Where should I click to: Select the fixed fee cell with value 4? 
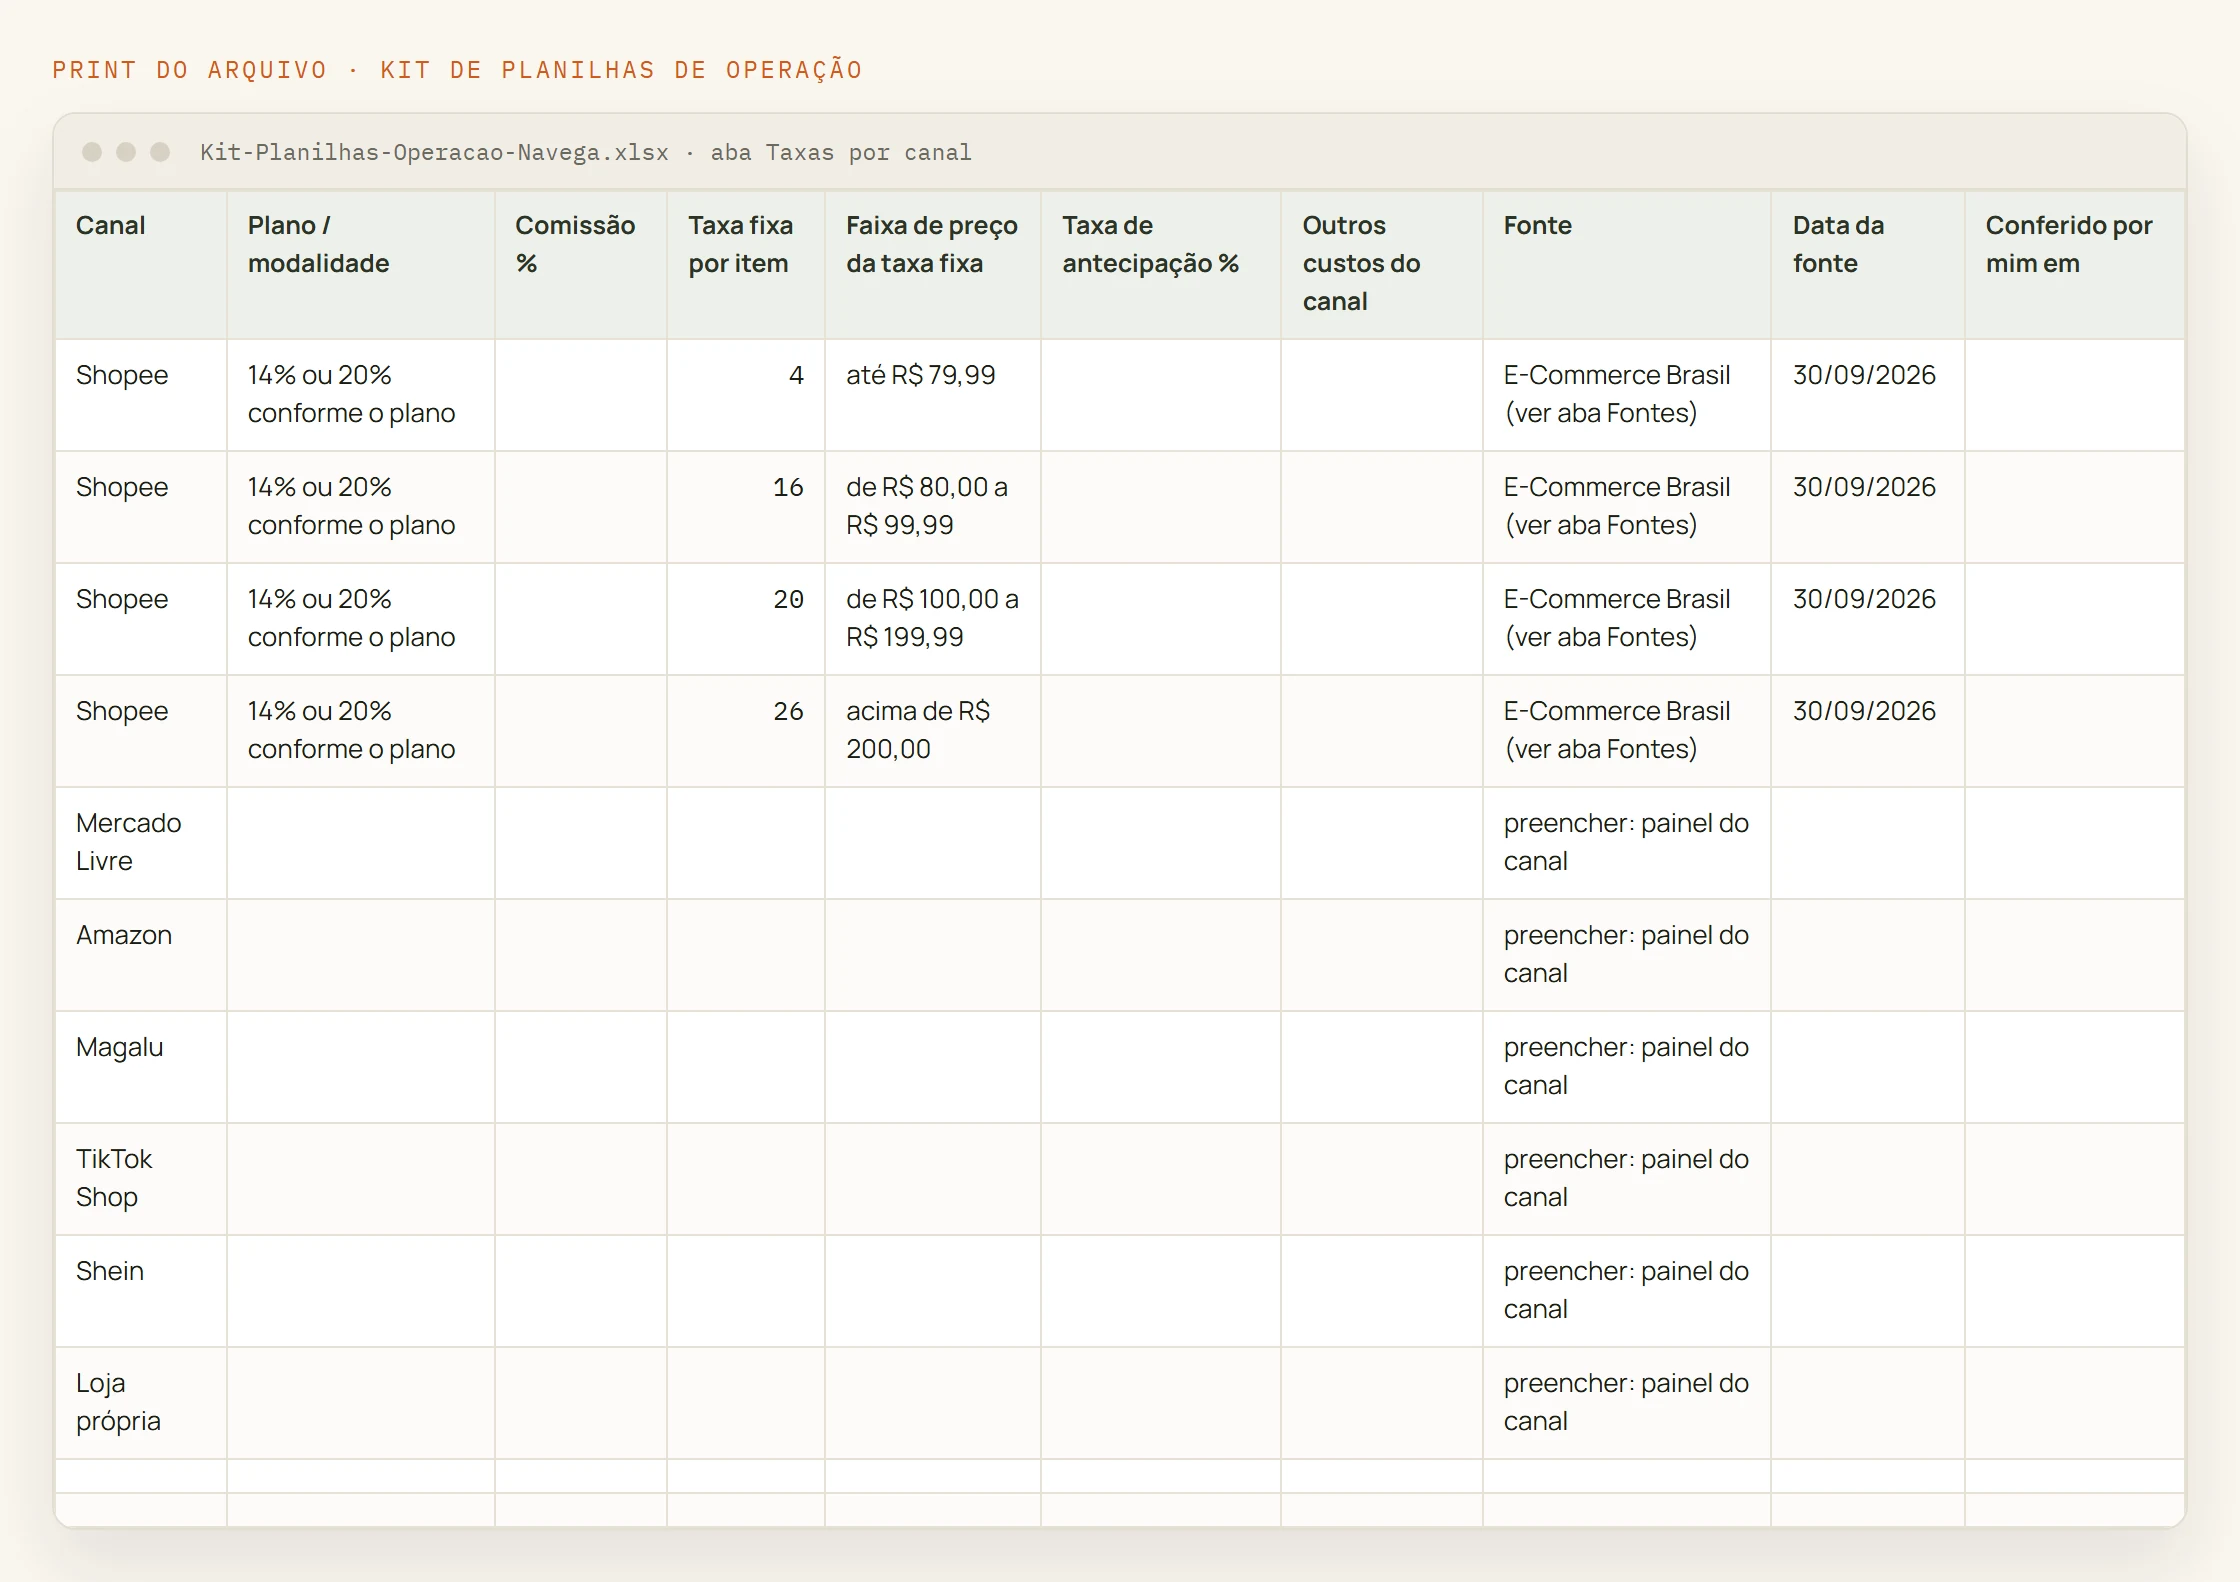[x=746, y=395]
